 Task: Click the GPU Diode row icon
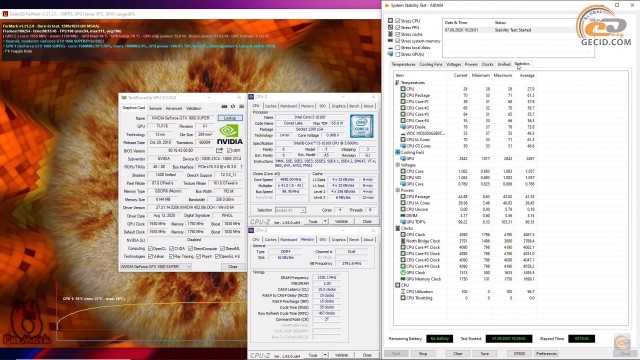pos(403,127)
